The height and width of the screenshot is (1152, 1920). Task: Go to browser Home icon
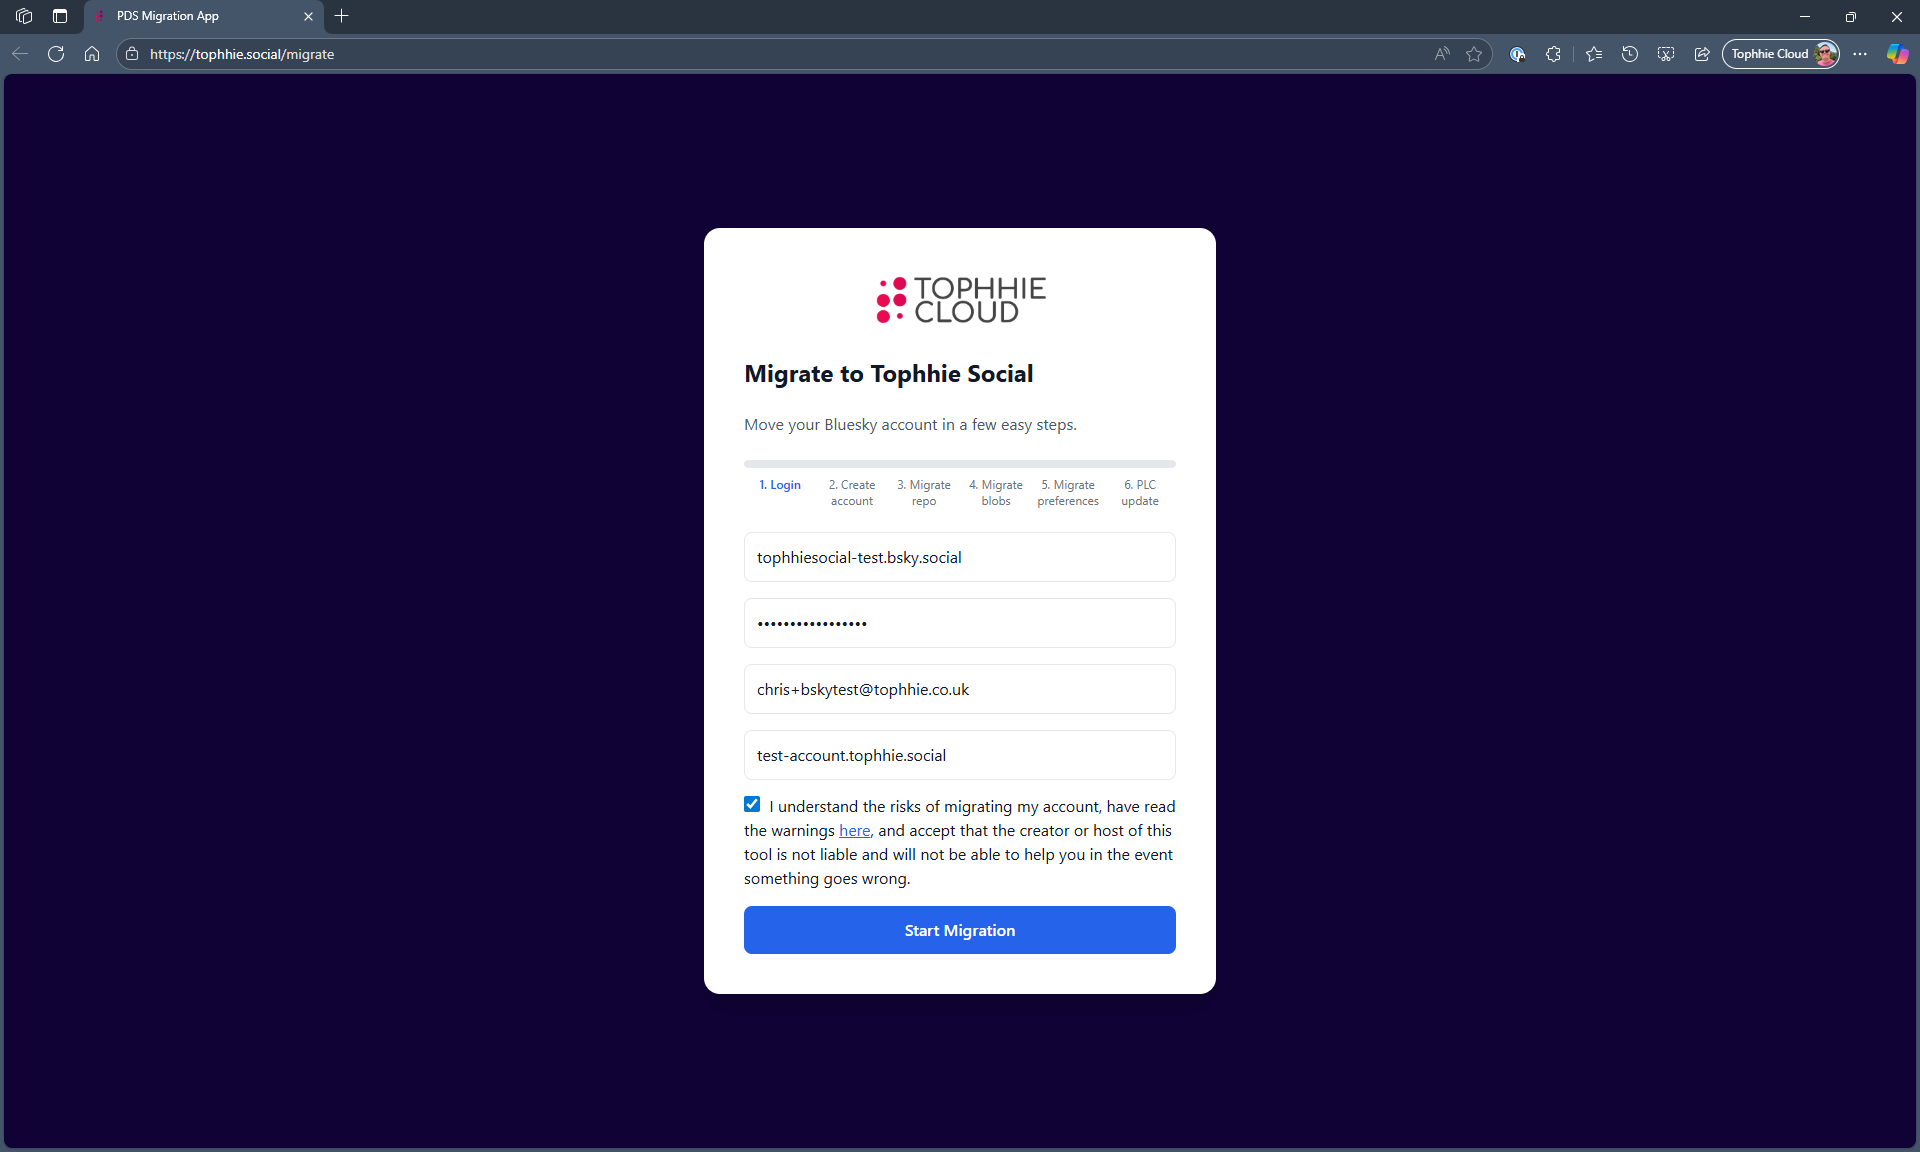(x=92, y=54)
